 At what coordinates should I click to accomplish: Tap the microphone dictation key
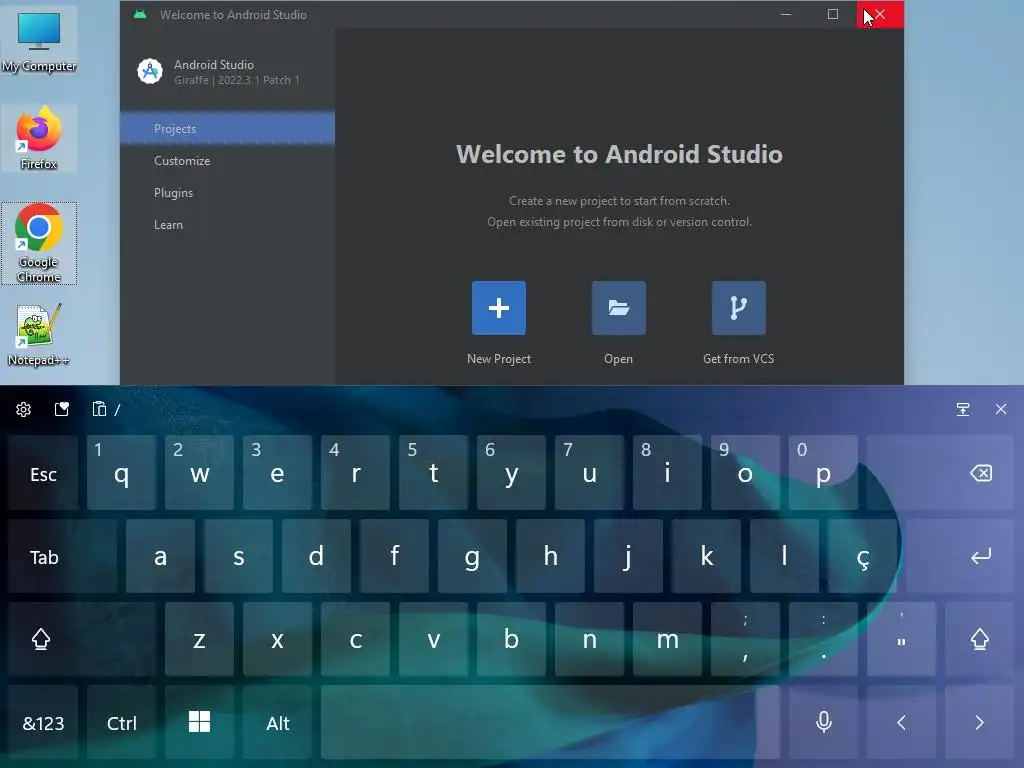point(824,722)
